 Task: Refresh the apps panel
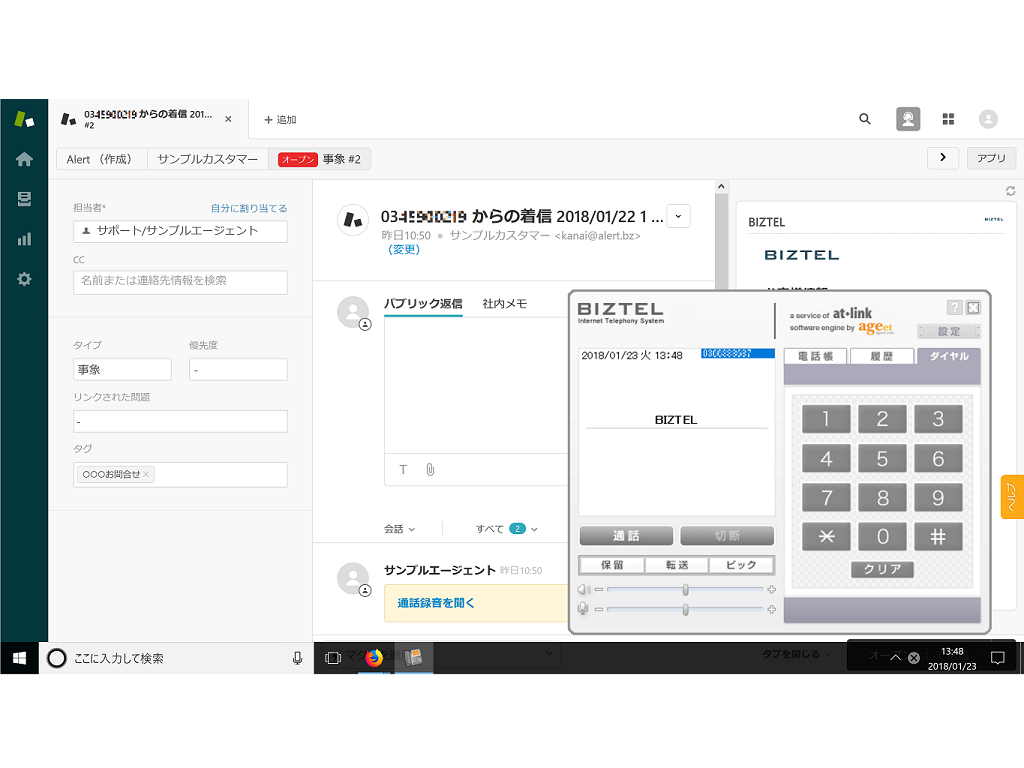pyautogui.click(x=1010, y=191)
